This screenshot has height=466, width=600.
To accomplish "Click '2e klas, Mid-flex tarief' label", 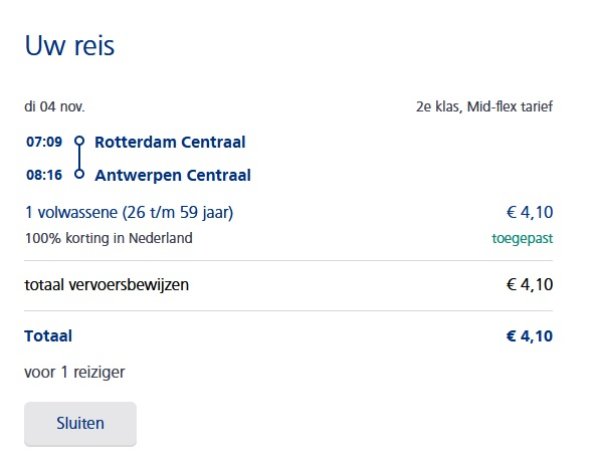I will point(484,106).
